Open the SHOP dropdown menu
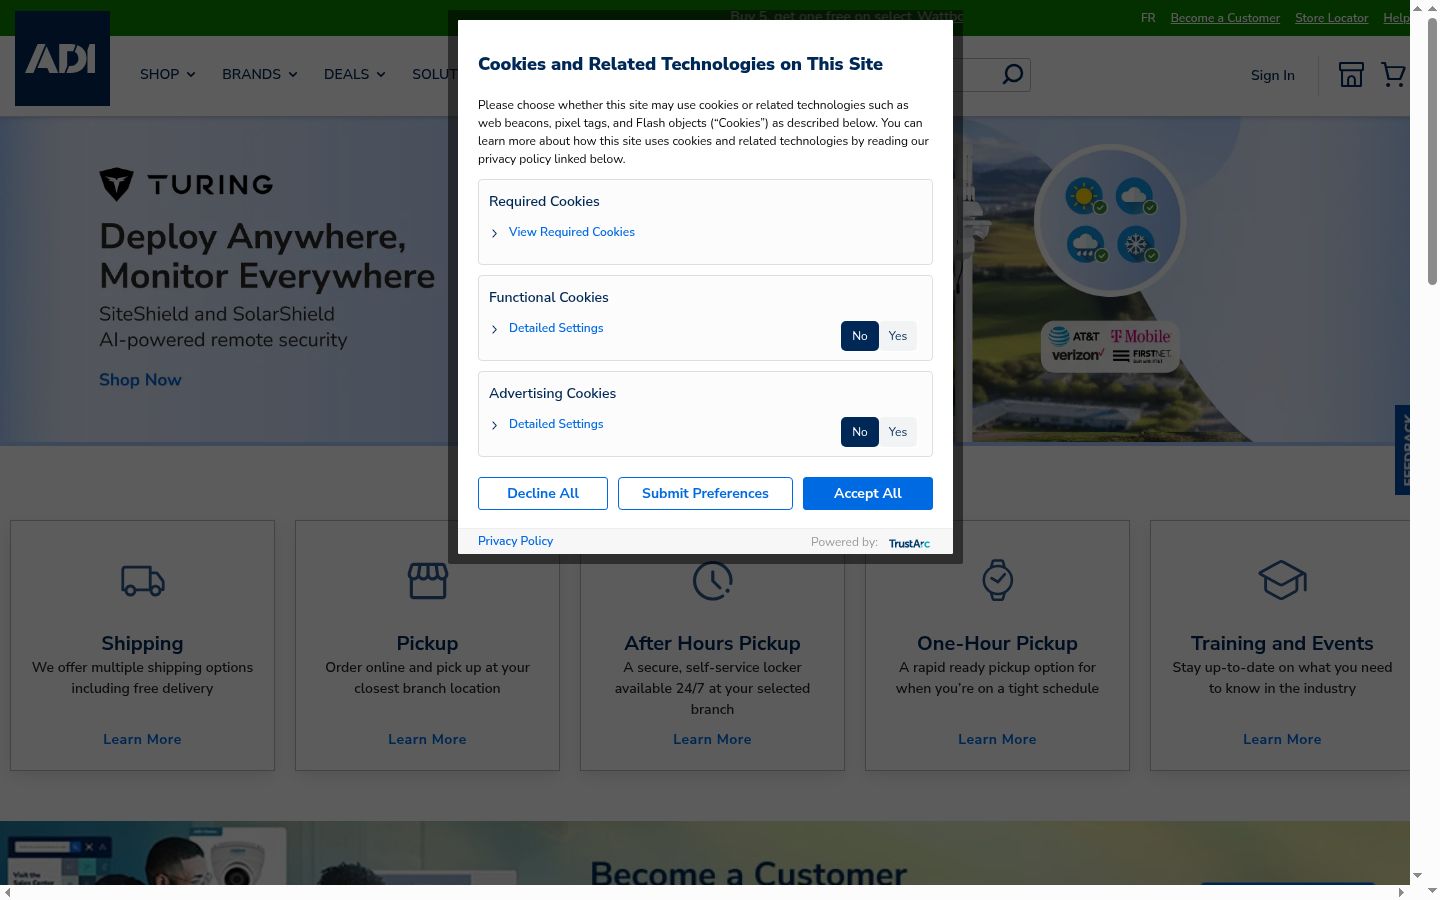1440x900 pixels. [167, 74]
